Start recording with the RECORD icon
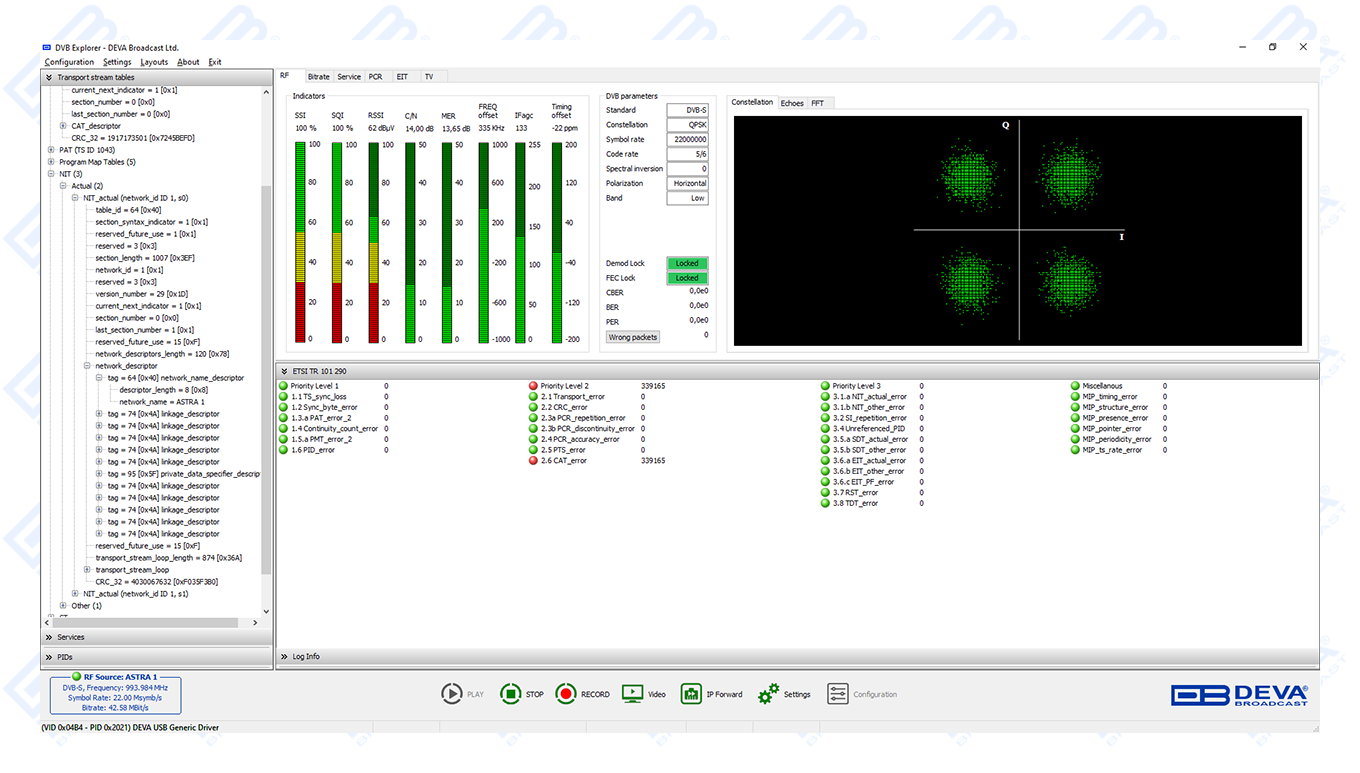 tap(566, 694)
